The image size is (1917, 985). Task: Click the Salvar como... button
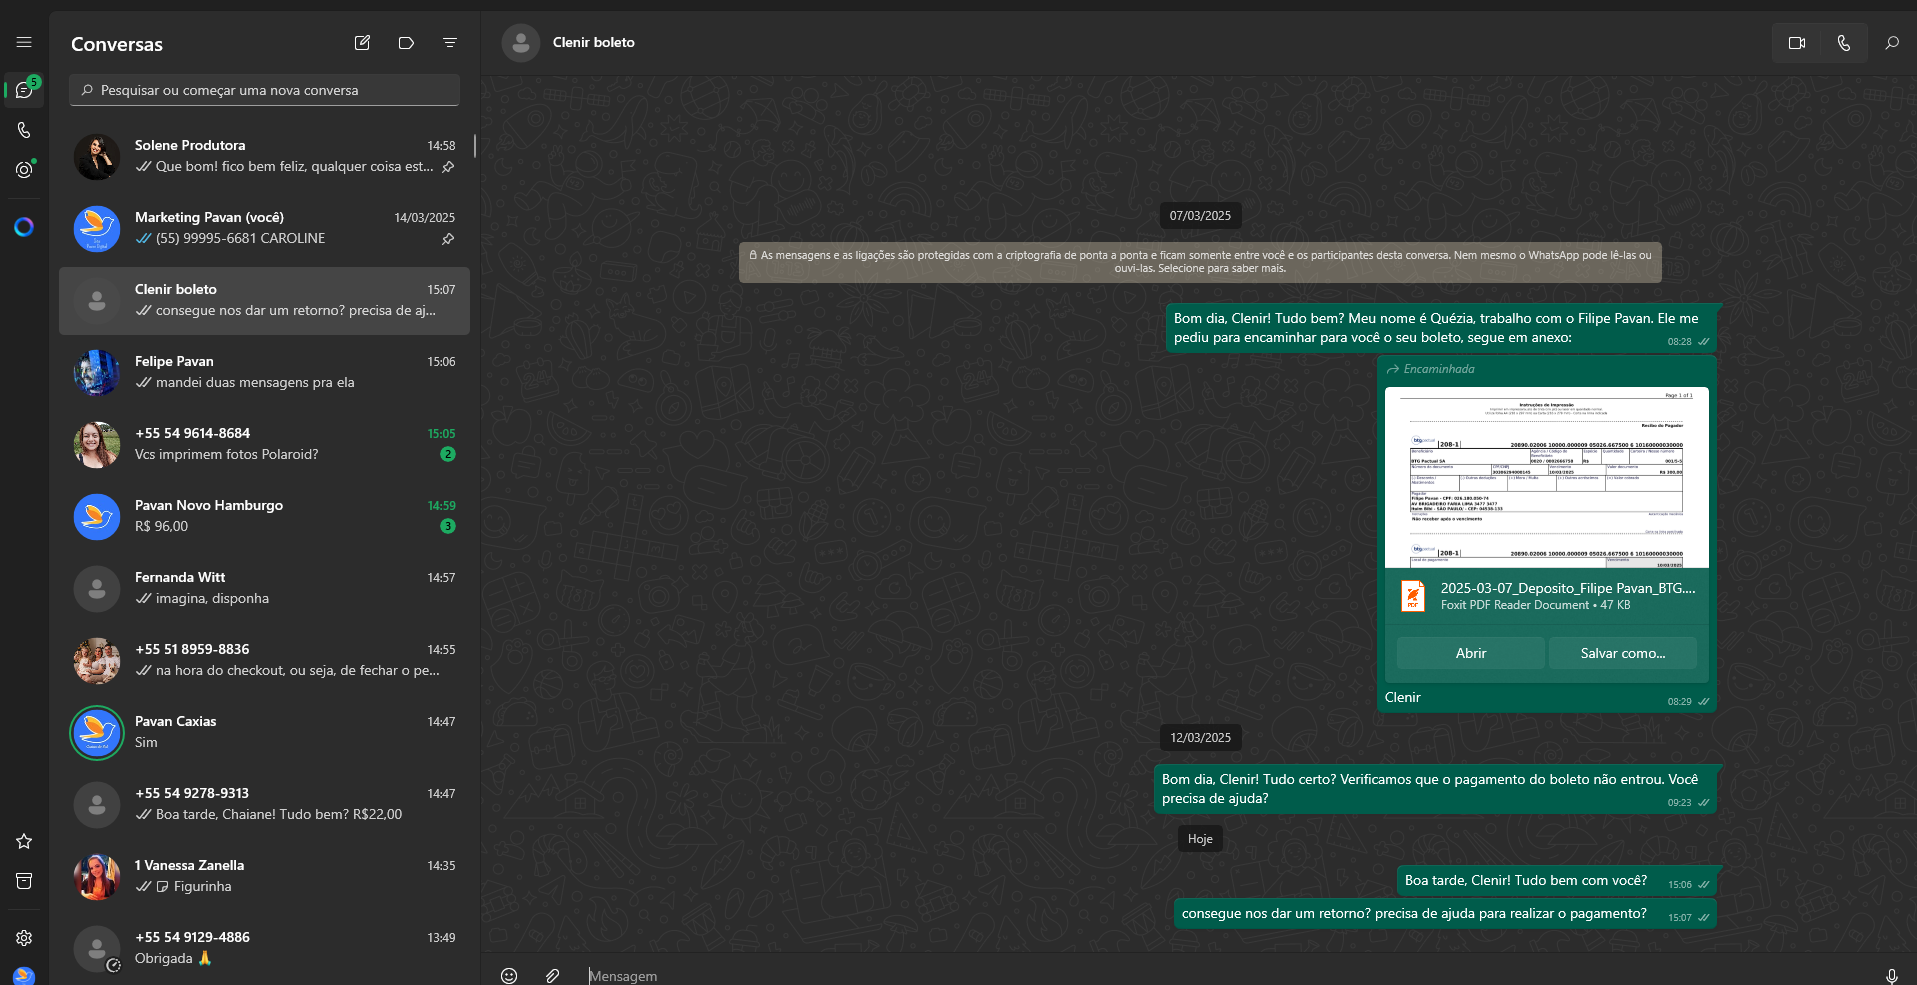pos(1622,653)
